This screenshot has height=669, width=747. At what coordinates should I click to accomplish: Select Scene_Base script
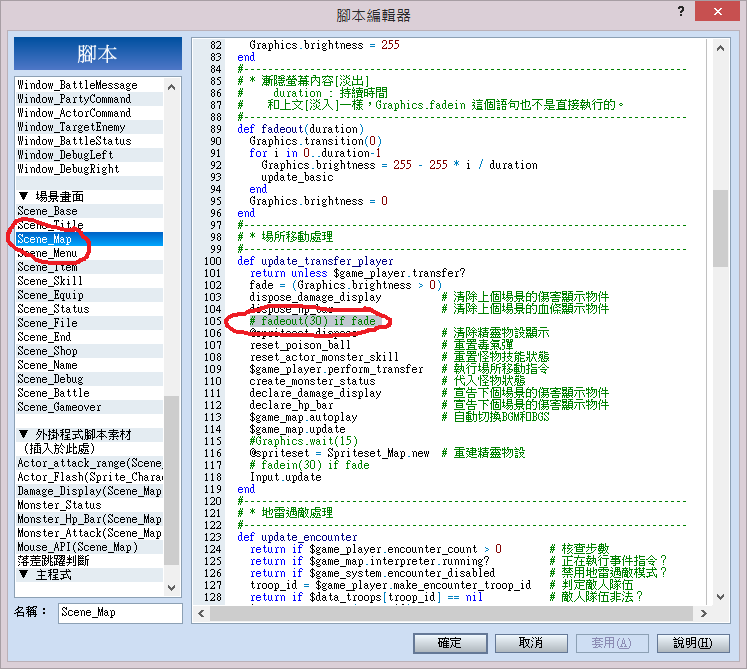(x=90, y=211)
